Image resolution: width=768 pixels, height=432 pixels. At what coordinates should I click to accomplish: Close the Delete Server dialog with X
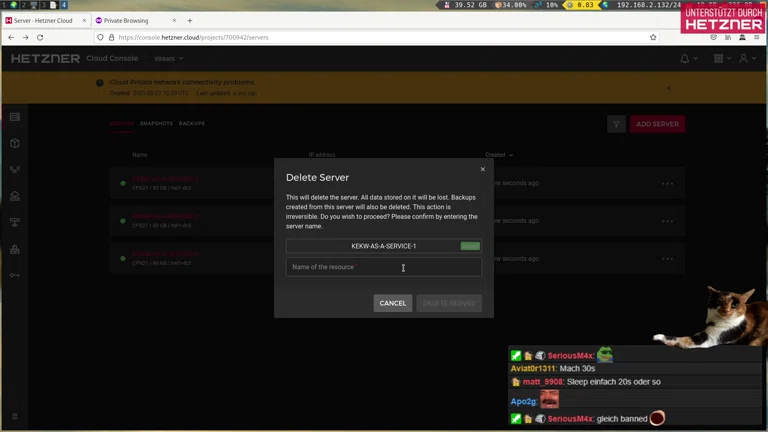[482, 169]
